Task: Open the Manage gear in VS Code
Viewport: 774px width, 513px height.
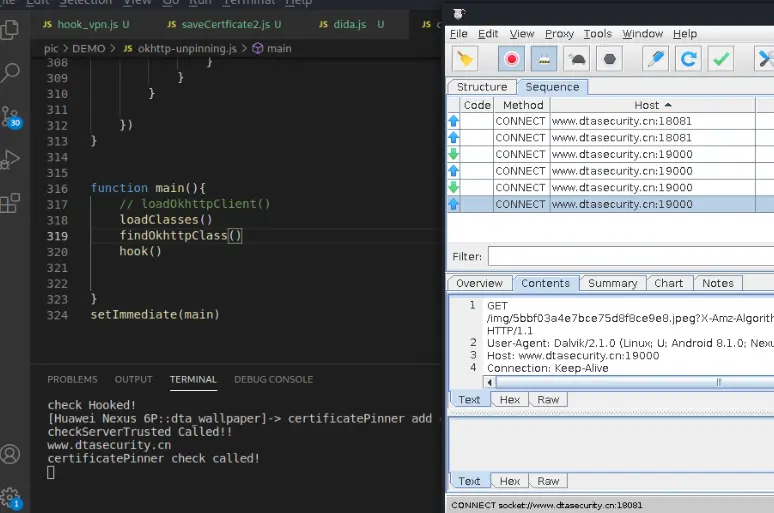Action: [10, 498]
